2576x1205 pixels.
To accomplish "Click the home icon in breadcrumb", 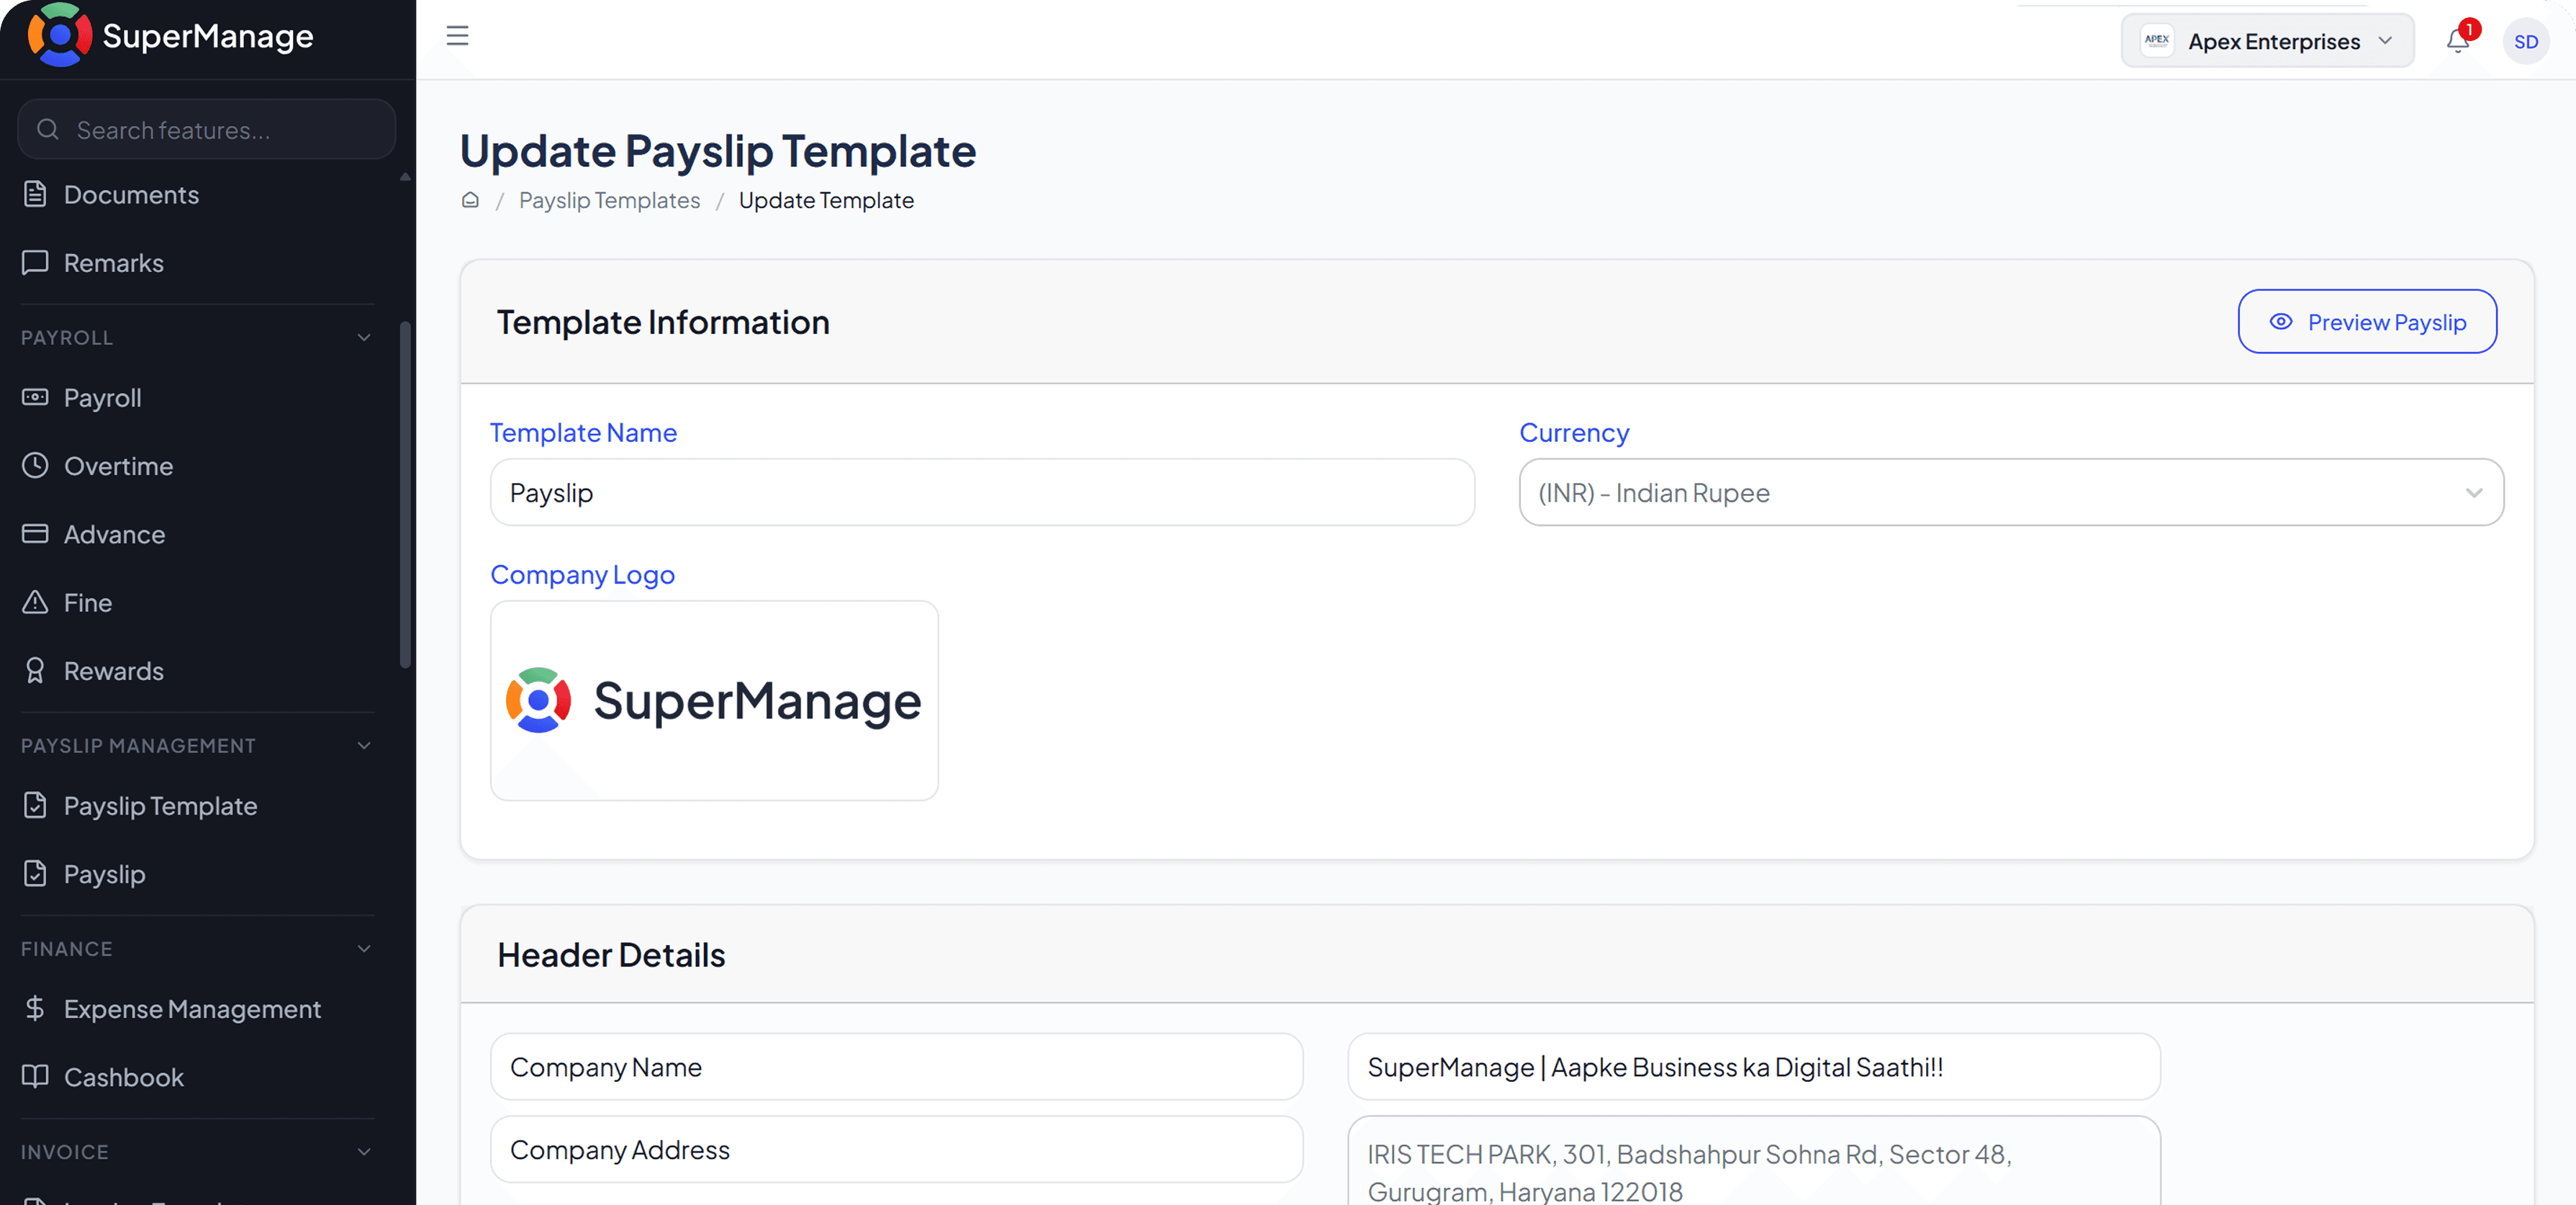I will [470, 200].
